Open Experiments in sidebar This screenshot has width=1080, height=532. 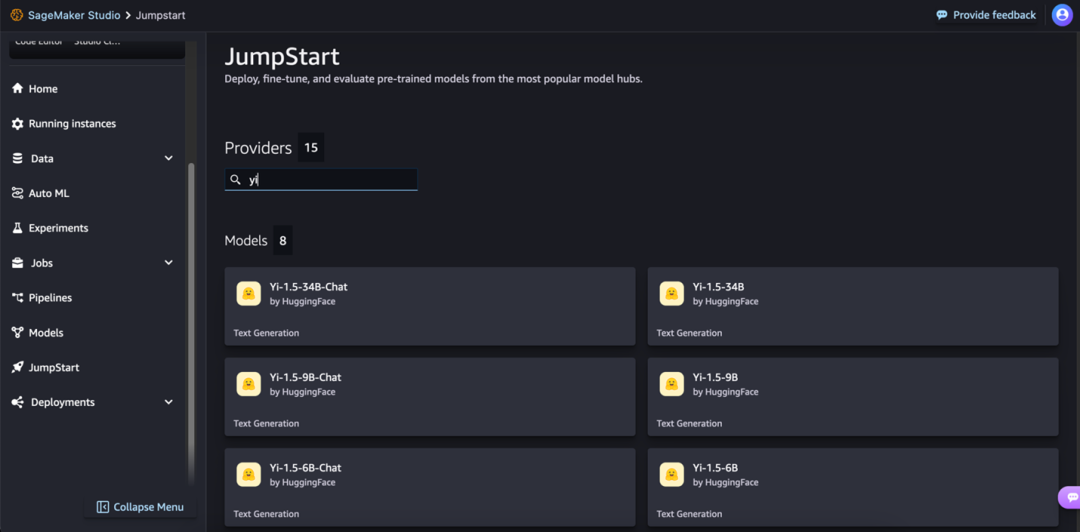click(59, 227)
